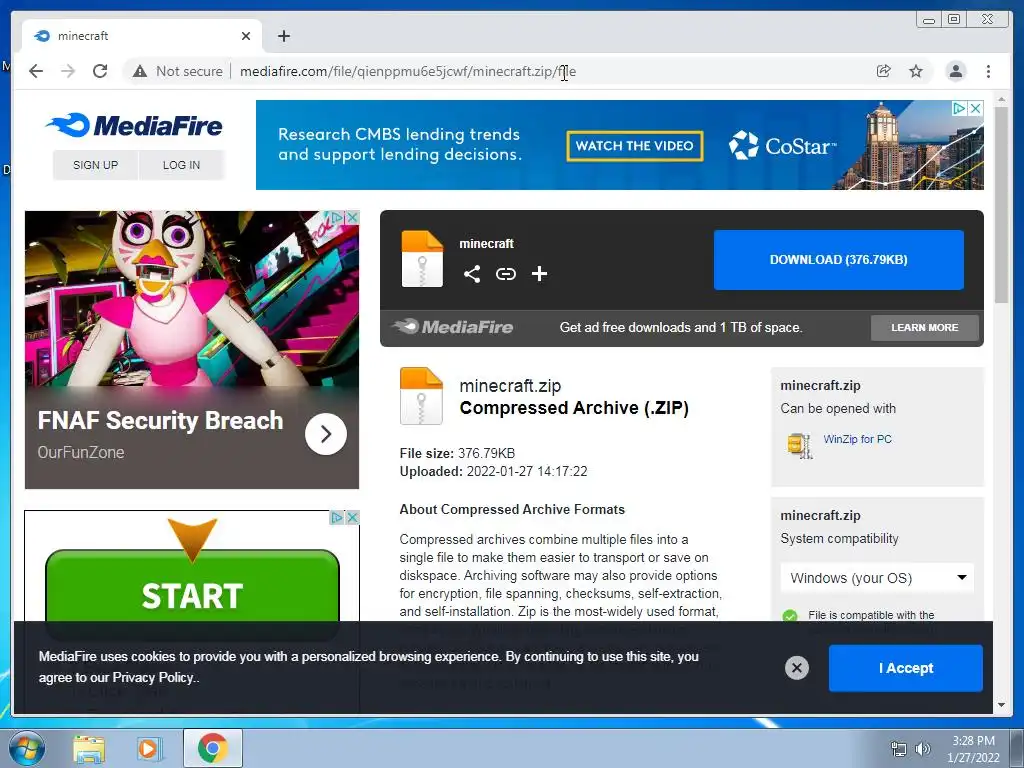
Task: Click the browser forward arrow
Action: [x=68, y=71]
